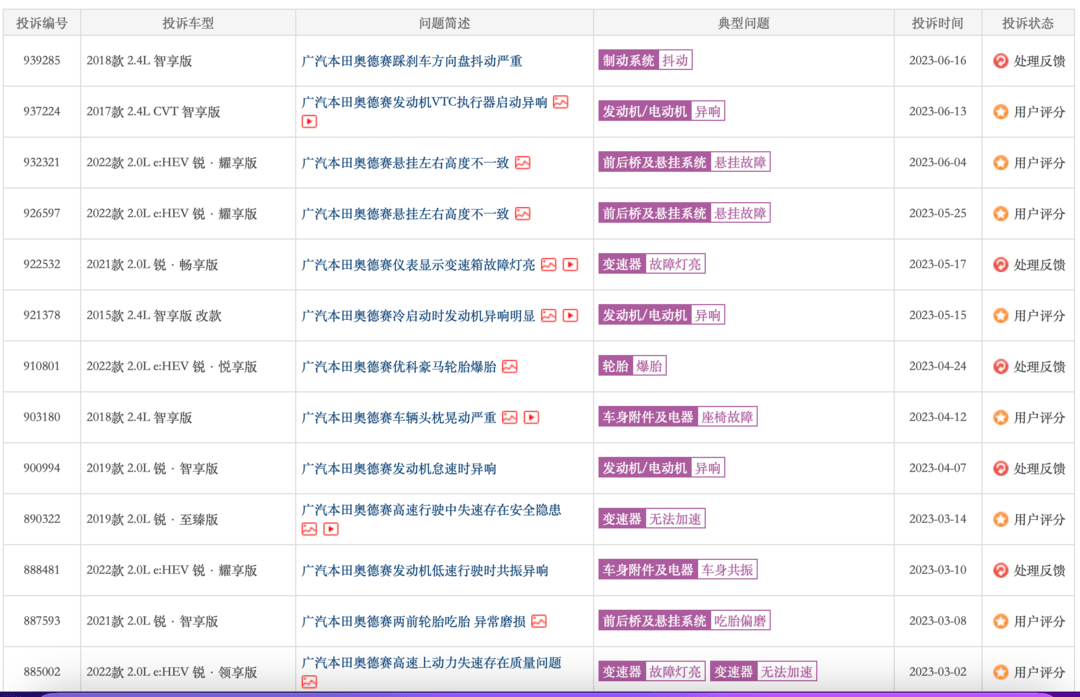Play the video icon beside 车辆头枕晃动严重
The width and height of the screenshot is (1080, 697).
tap(532, 417)
